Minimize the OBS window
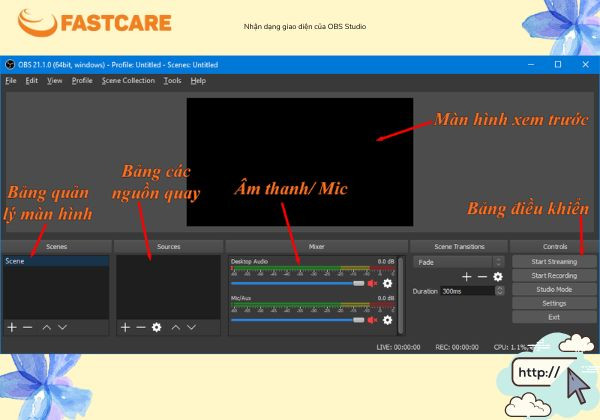This screenshot has height=420, width=600. pos(531,65)
